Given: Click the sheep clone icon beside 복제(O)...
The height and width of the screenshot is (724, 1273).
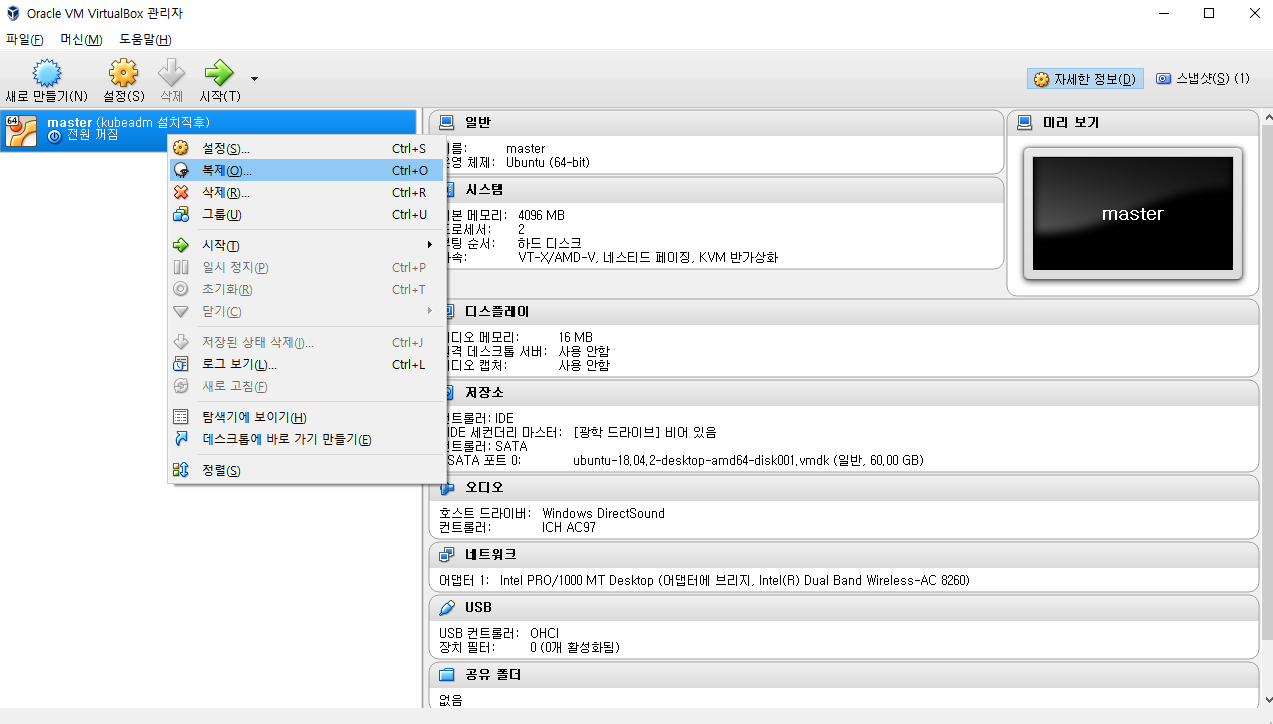Looking at the screenshot, I should point(181,170).
